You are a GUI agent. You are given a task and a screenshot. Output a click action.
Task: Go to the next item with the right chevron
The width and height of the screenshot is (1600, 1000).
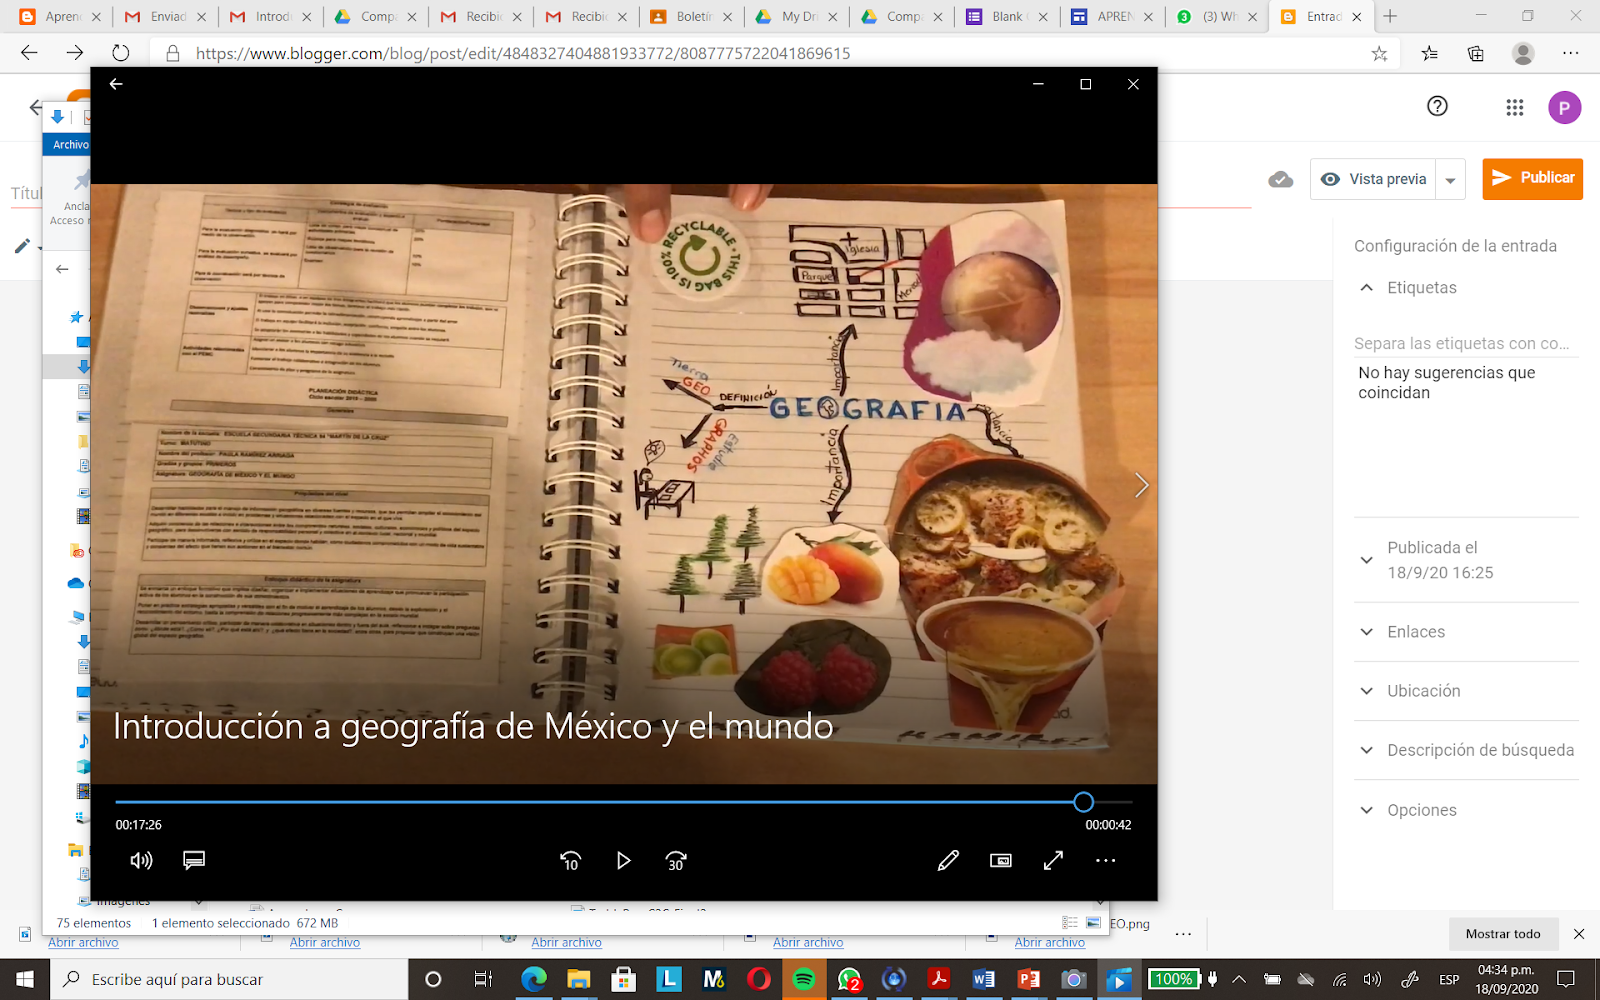pyautogui.click(x=1141, y=485)
